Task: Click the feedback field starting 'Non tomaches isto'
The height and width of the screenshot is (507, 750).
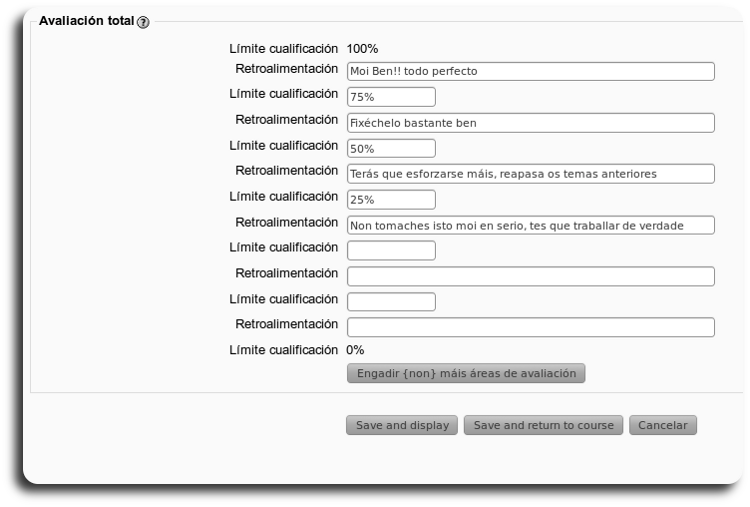Action: (530, 225)
